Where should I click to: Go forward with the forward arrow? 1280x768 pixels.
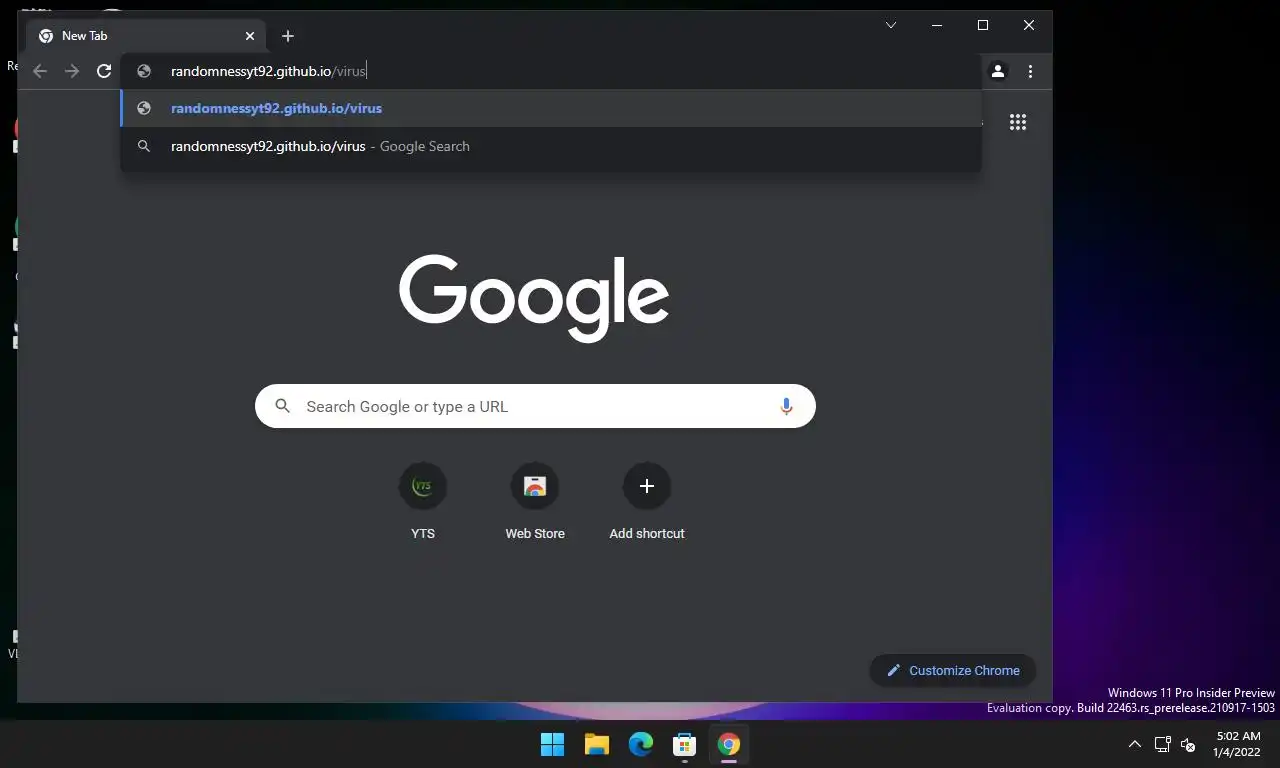pyautogui.click(x=72, y=71)
